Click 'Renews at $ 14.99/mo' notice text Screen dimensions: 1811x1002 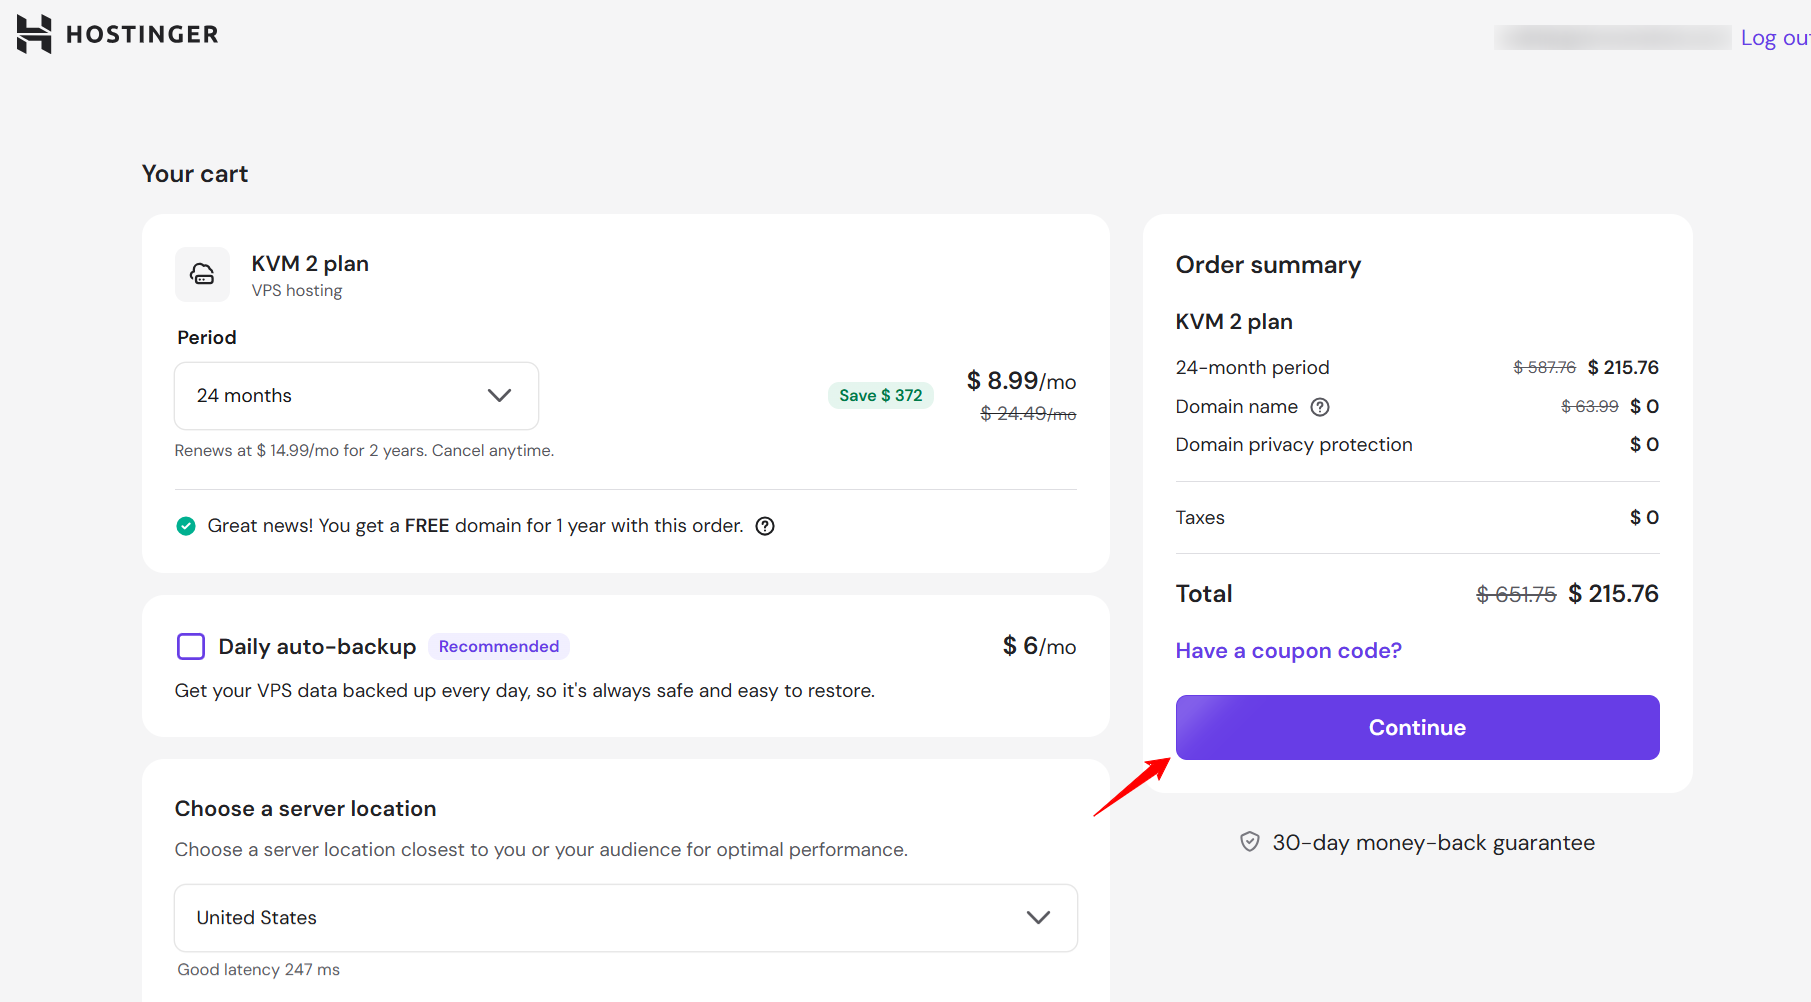click(x=364, y=451)
